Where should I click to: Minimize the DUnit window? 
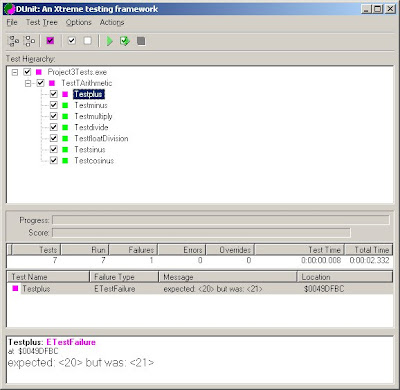pyautogui.click(x=367, y=9)
